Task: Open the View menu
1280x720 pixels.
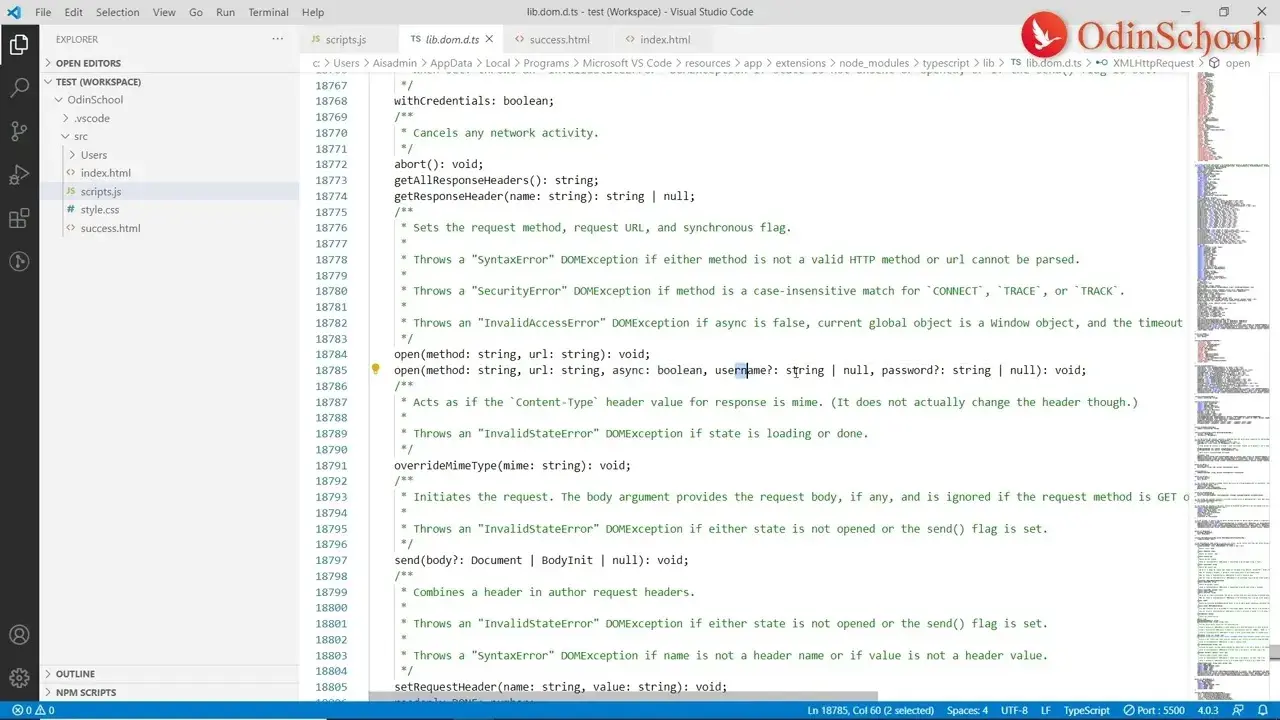Action: [x=163, y=12]
